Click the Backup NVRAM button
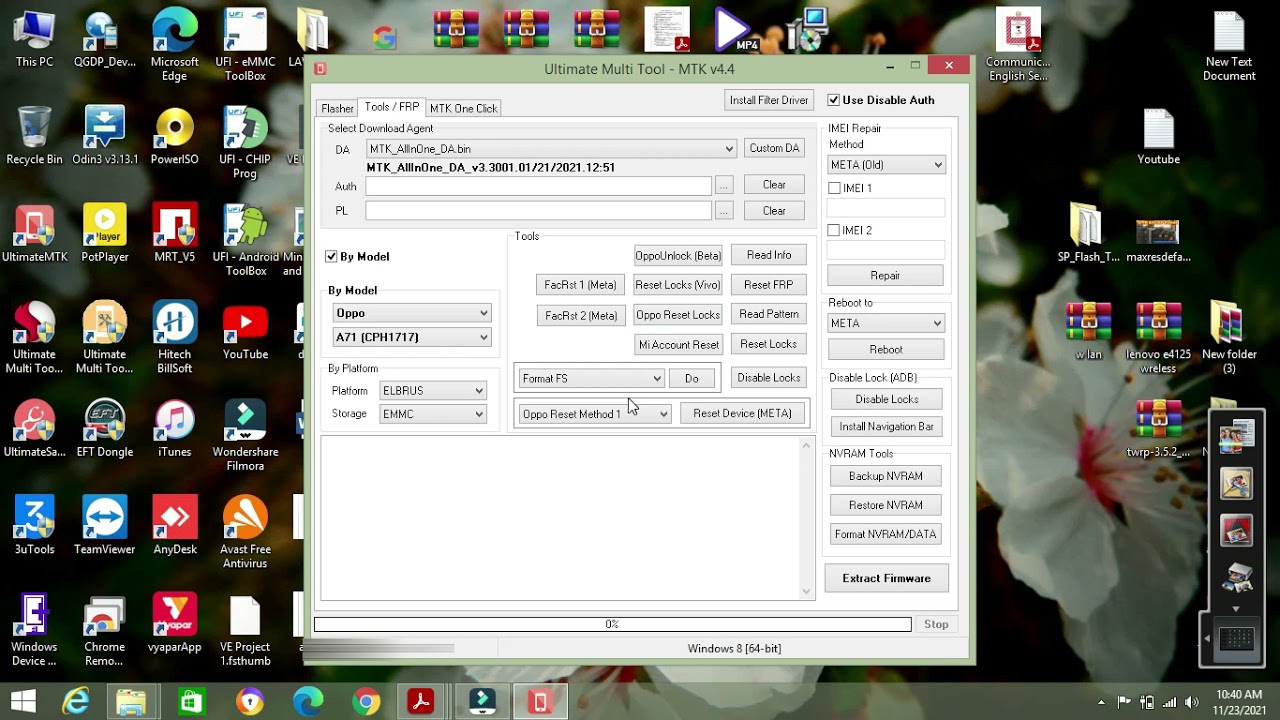 886,476
